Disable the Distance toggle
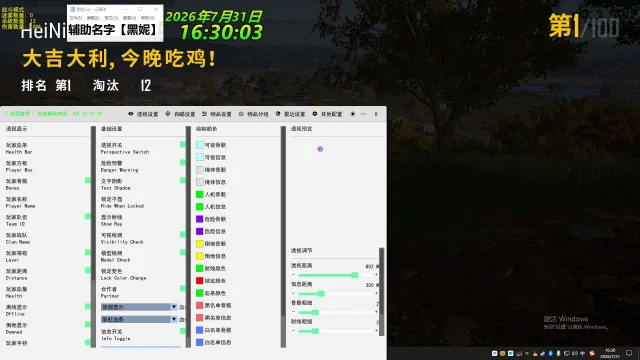This screenshot has width=640, height=360. pyautogui.click(x=87, y=271)
